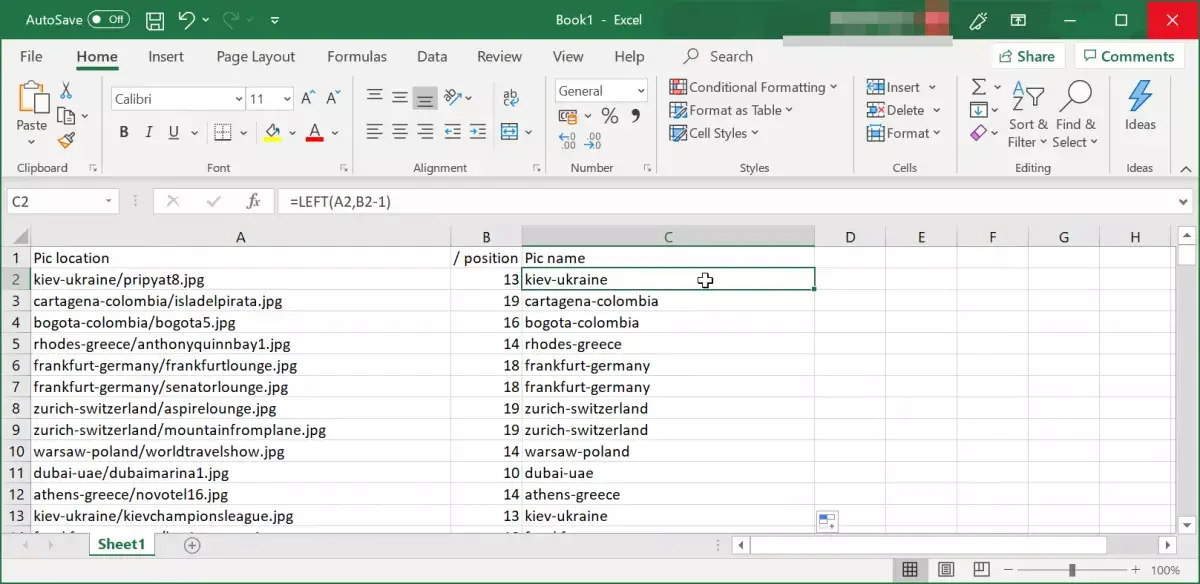The height and width of the screenshot is (584, 1200).
Task: Open the Sort & Filter dropdown
Action: click(x=1027, y=115)
